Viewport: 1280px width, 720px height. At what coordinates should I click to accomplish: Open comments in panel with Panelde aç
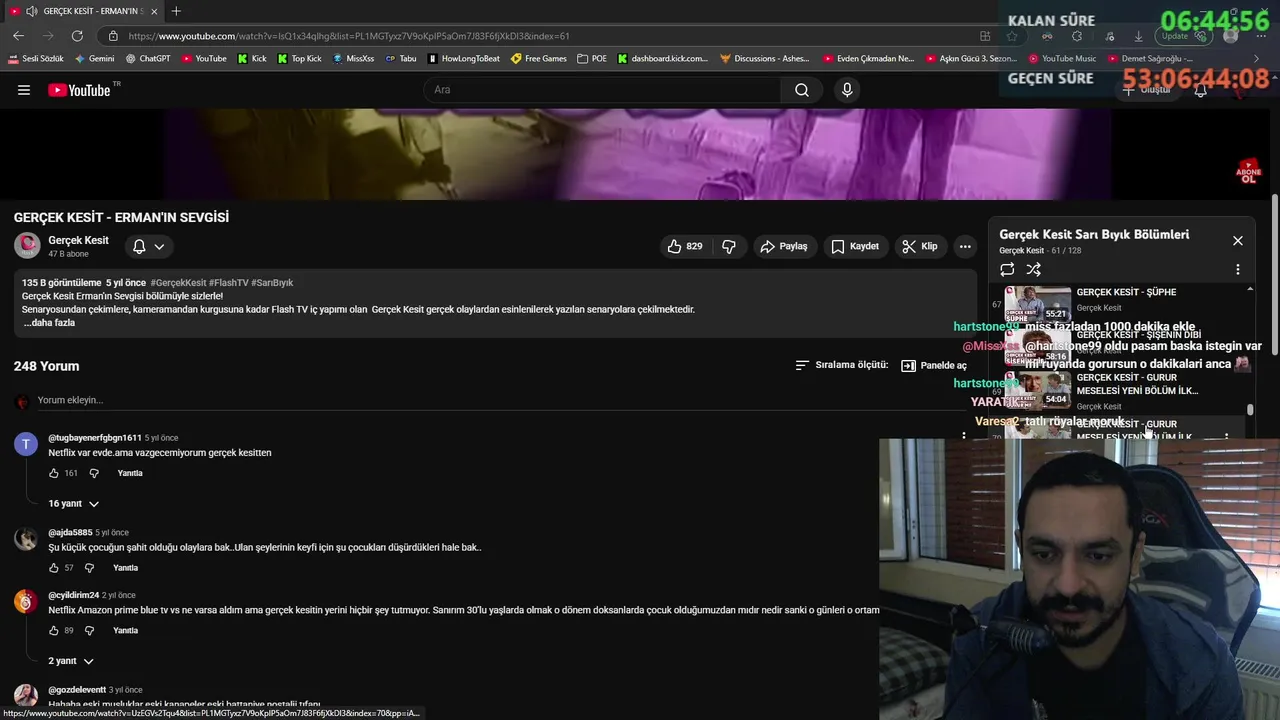934,365
